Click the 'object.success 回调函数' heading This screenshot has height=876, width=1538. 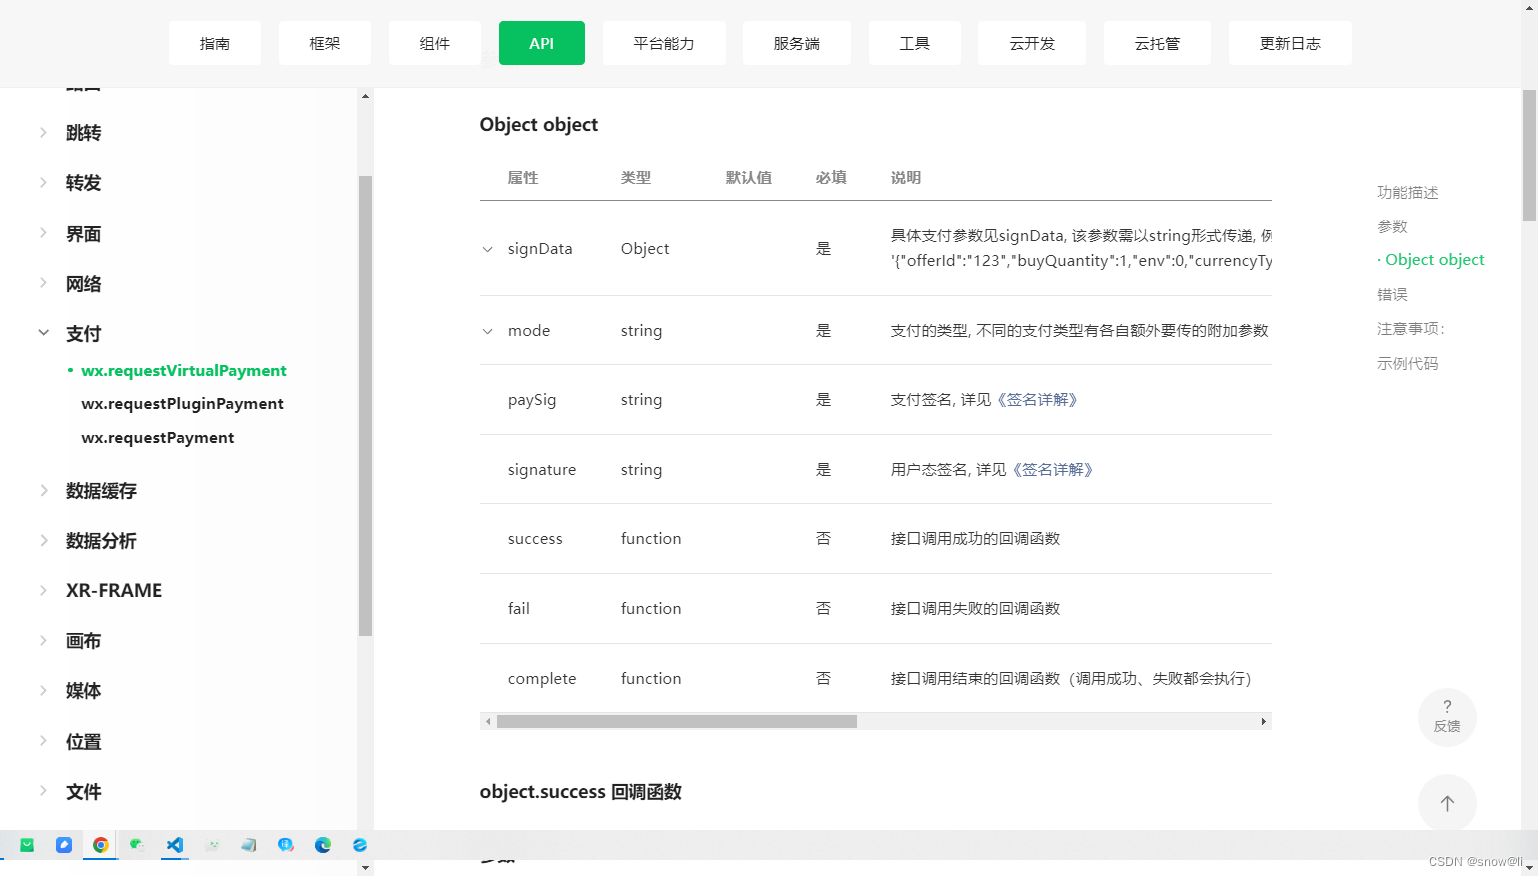pos(581,792)
